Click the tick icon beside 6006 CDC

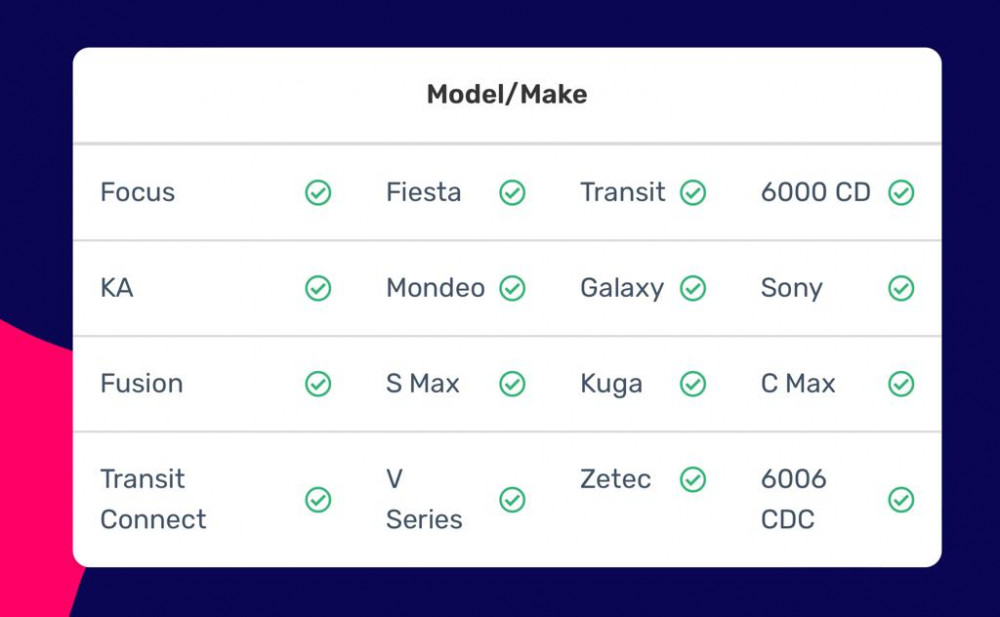point(901,500)
